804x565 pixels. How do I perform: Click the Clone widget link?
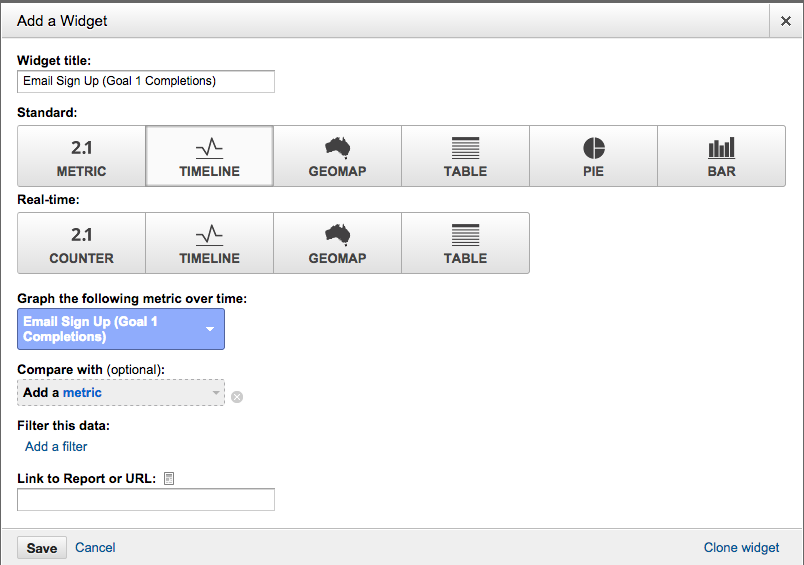click(741, 548)
